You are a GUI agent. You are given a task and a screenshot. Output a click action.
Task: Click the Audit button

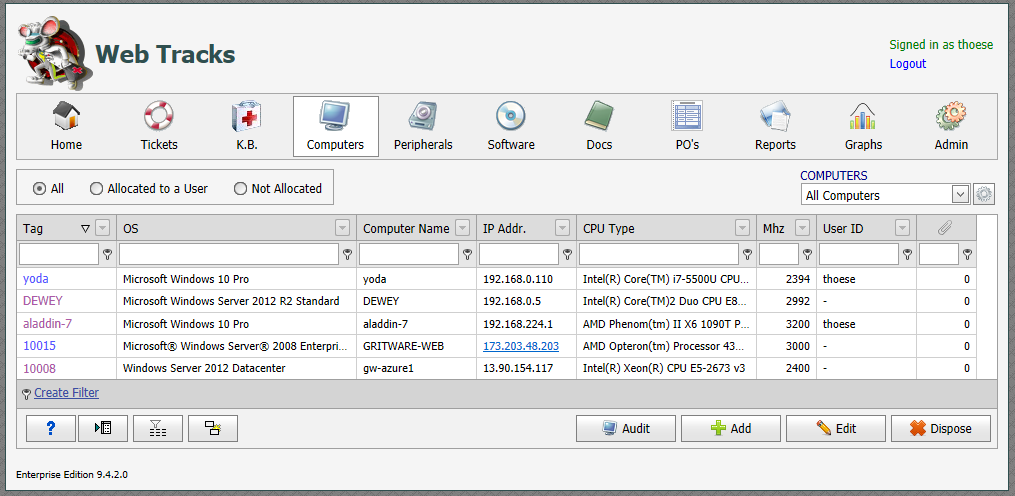[626, 429]
